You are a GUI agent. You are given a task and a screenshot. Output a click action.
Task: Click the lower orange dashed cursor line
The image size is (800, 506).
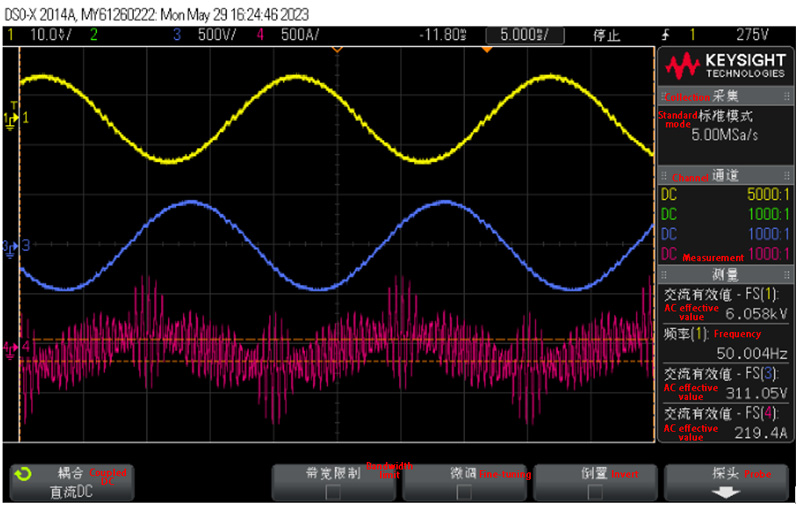click(337, 361)
